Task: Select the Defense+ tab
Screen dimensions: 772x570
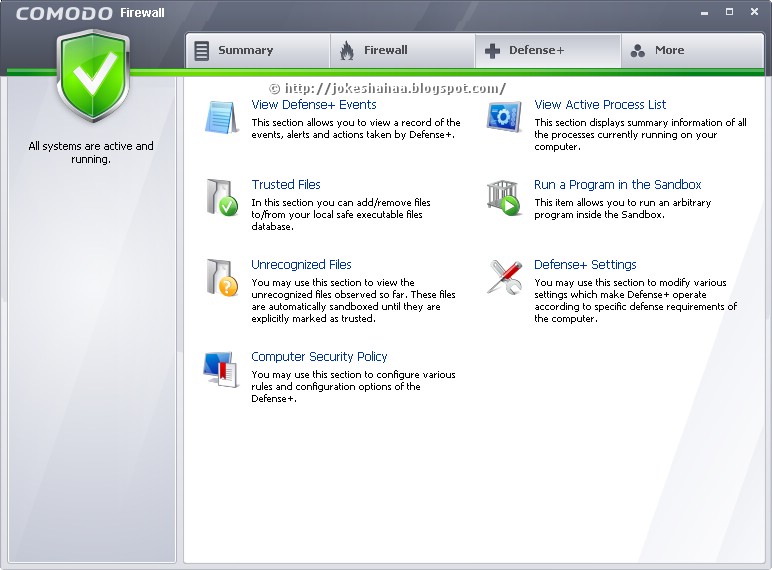Action: (x=547, y=50)
